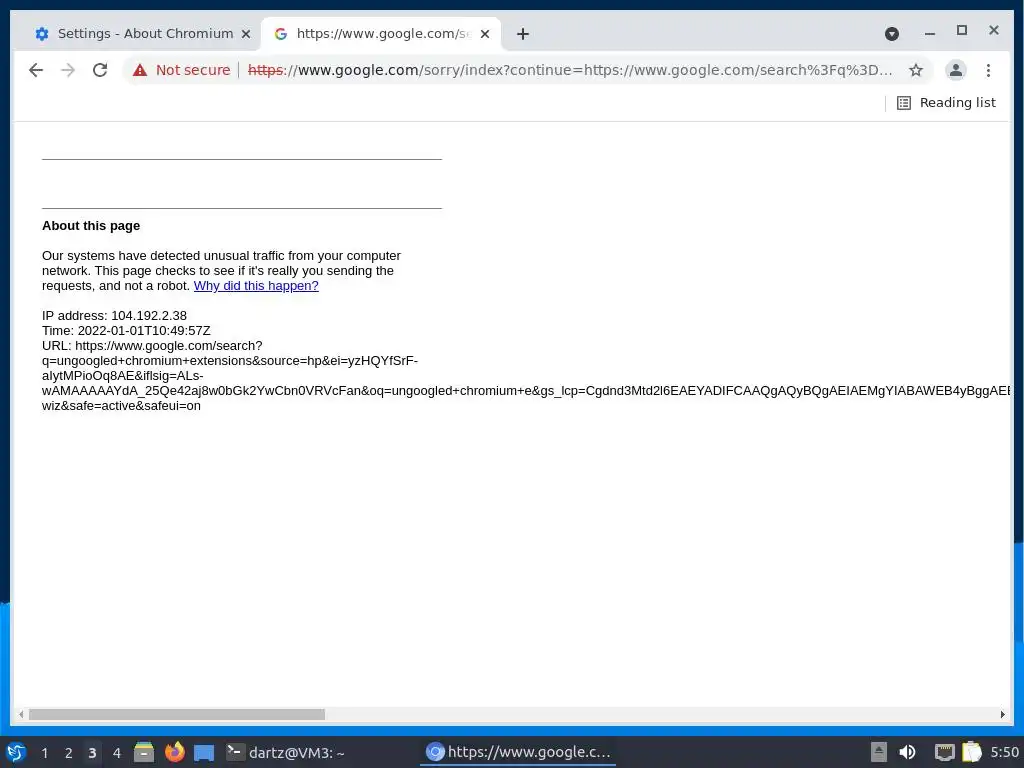Open the Chromium three-dot menu
The image size is (1024, 768).
point(988,70)
